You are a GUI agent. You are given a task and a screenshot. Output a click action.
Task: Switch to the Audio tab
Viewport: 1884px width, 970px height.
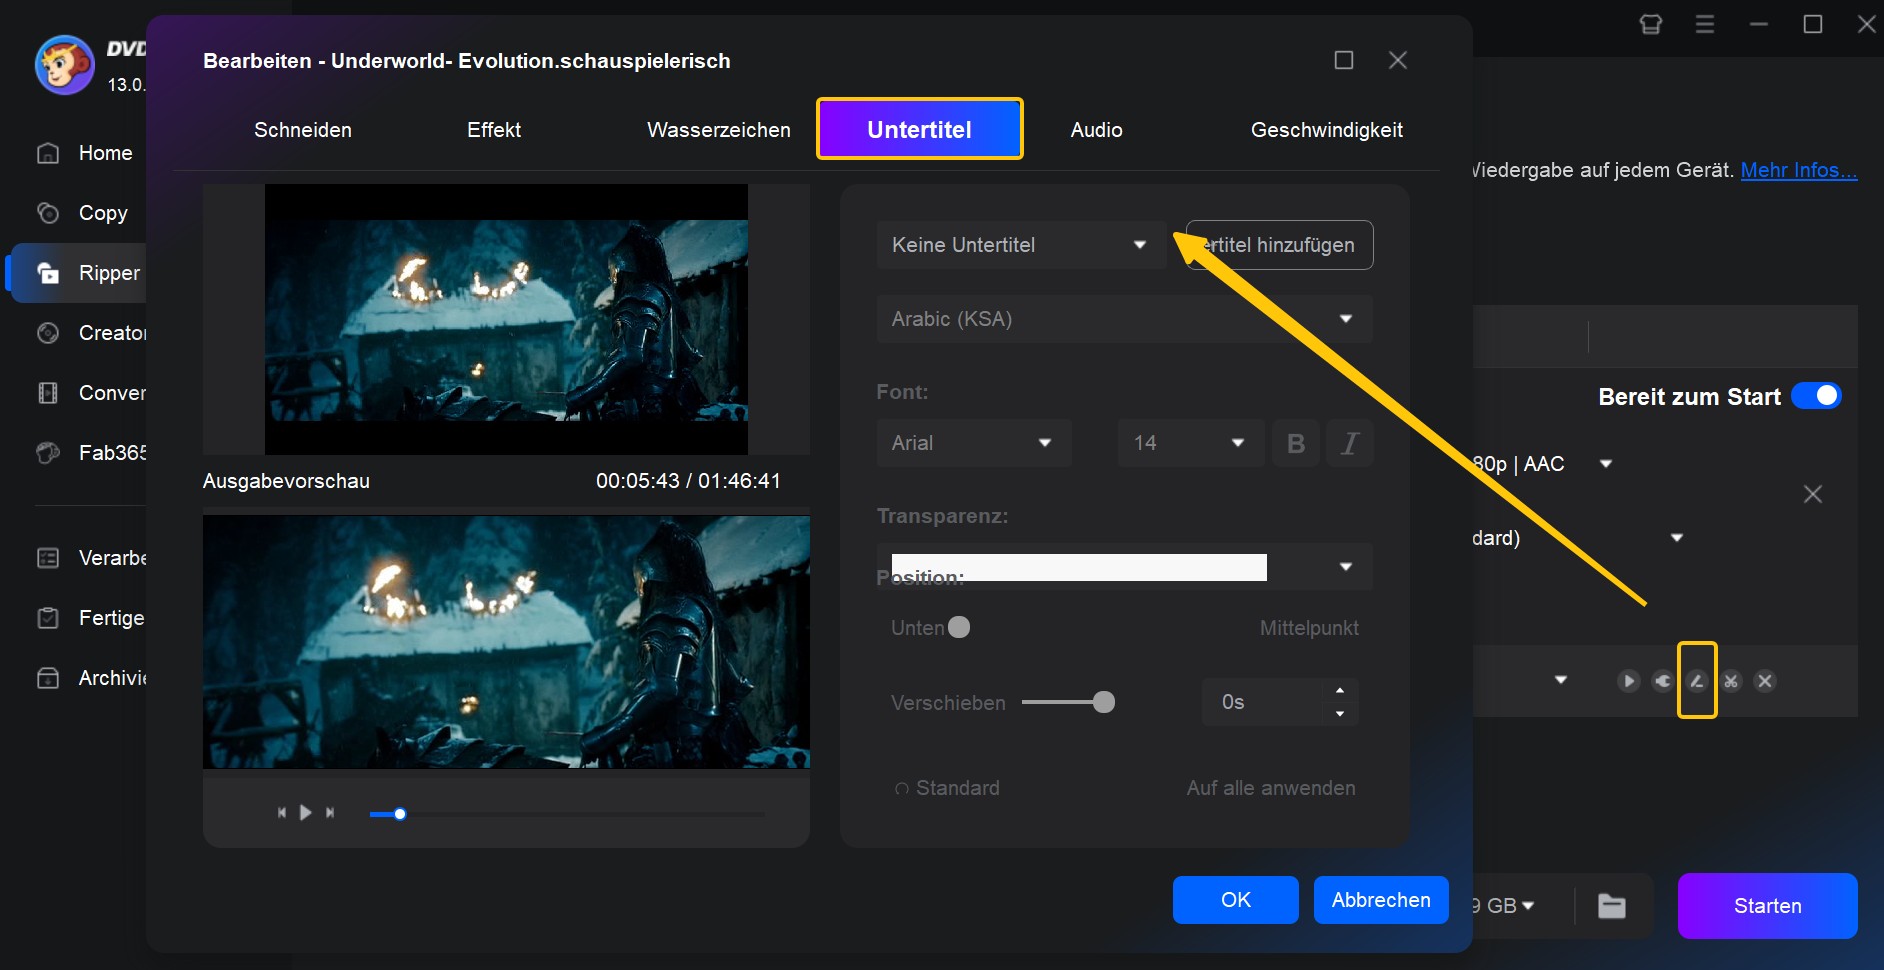click(x=1097, y=130)
